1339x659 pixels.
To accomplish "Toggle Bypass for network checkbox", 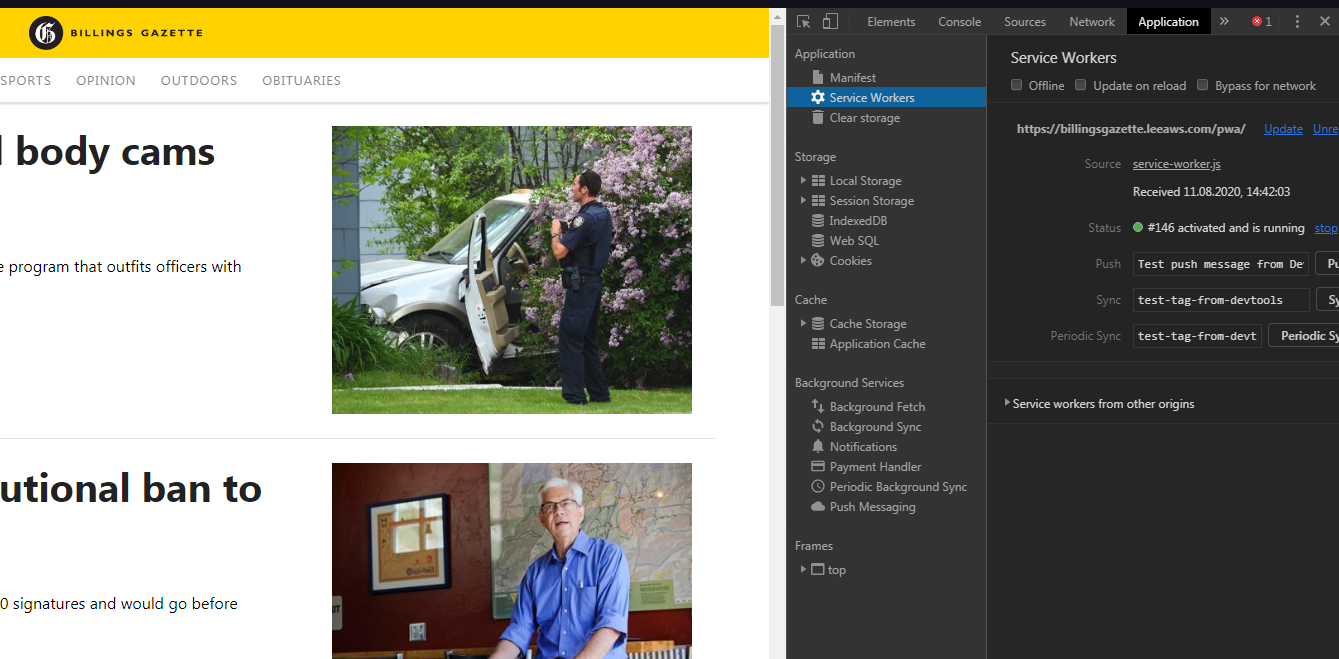I will pyautogui.click(x=1203, y=85).
